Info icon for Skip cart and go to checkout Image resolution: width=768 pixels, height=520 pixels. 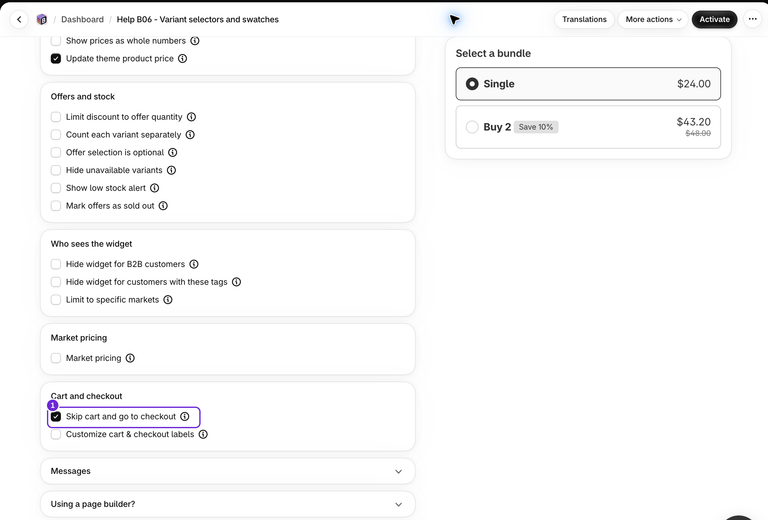tap(185, 416)
